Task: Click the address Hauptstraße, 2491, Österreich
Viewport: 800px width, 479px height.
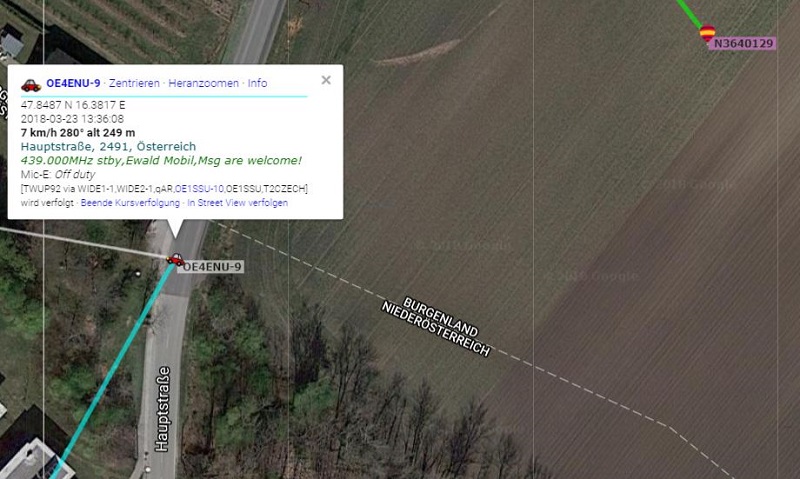Action: coord(108,146)
